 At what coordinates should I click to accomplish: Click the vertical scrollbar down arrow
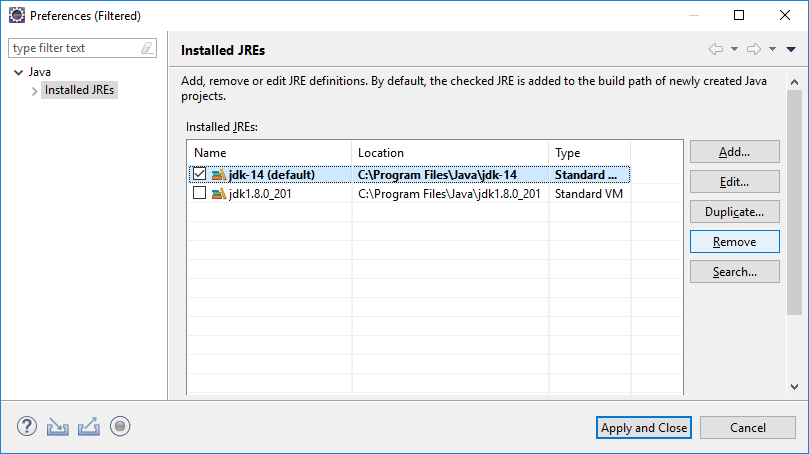tap(795, 386)
